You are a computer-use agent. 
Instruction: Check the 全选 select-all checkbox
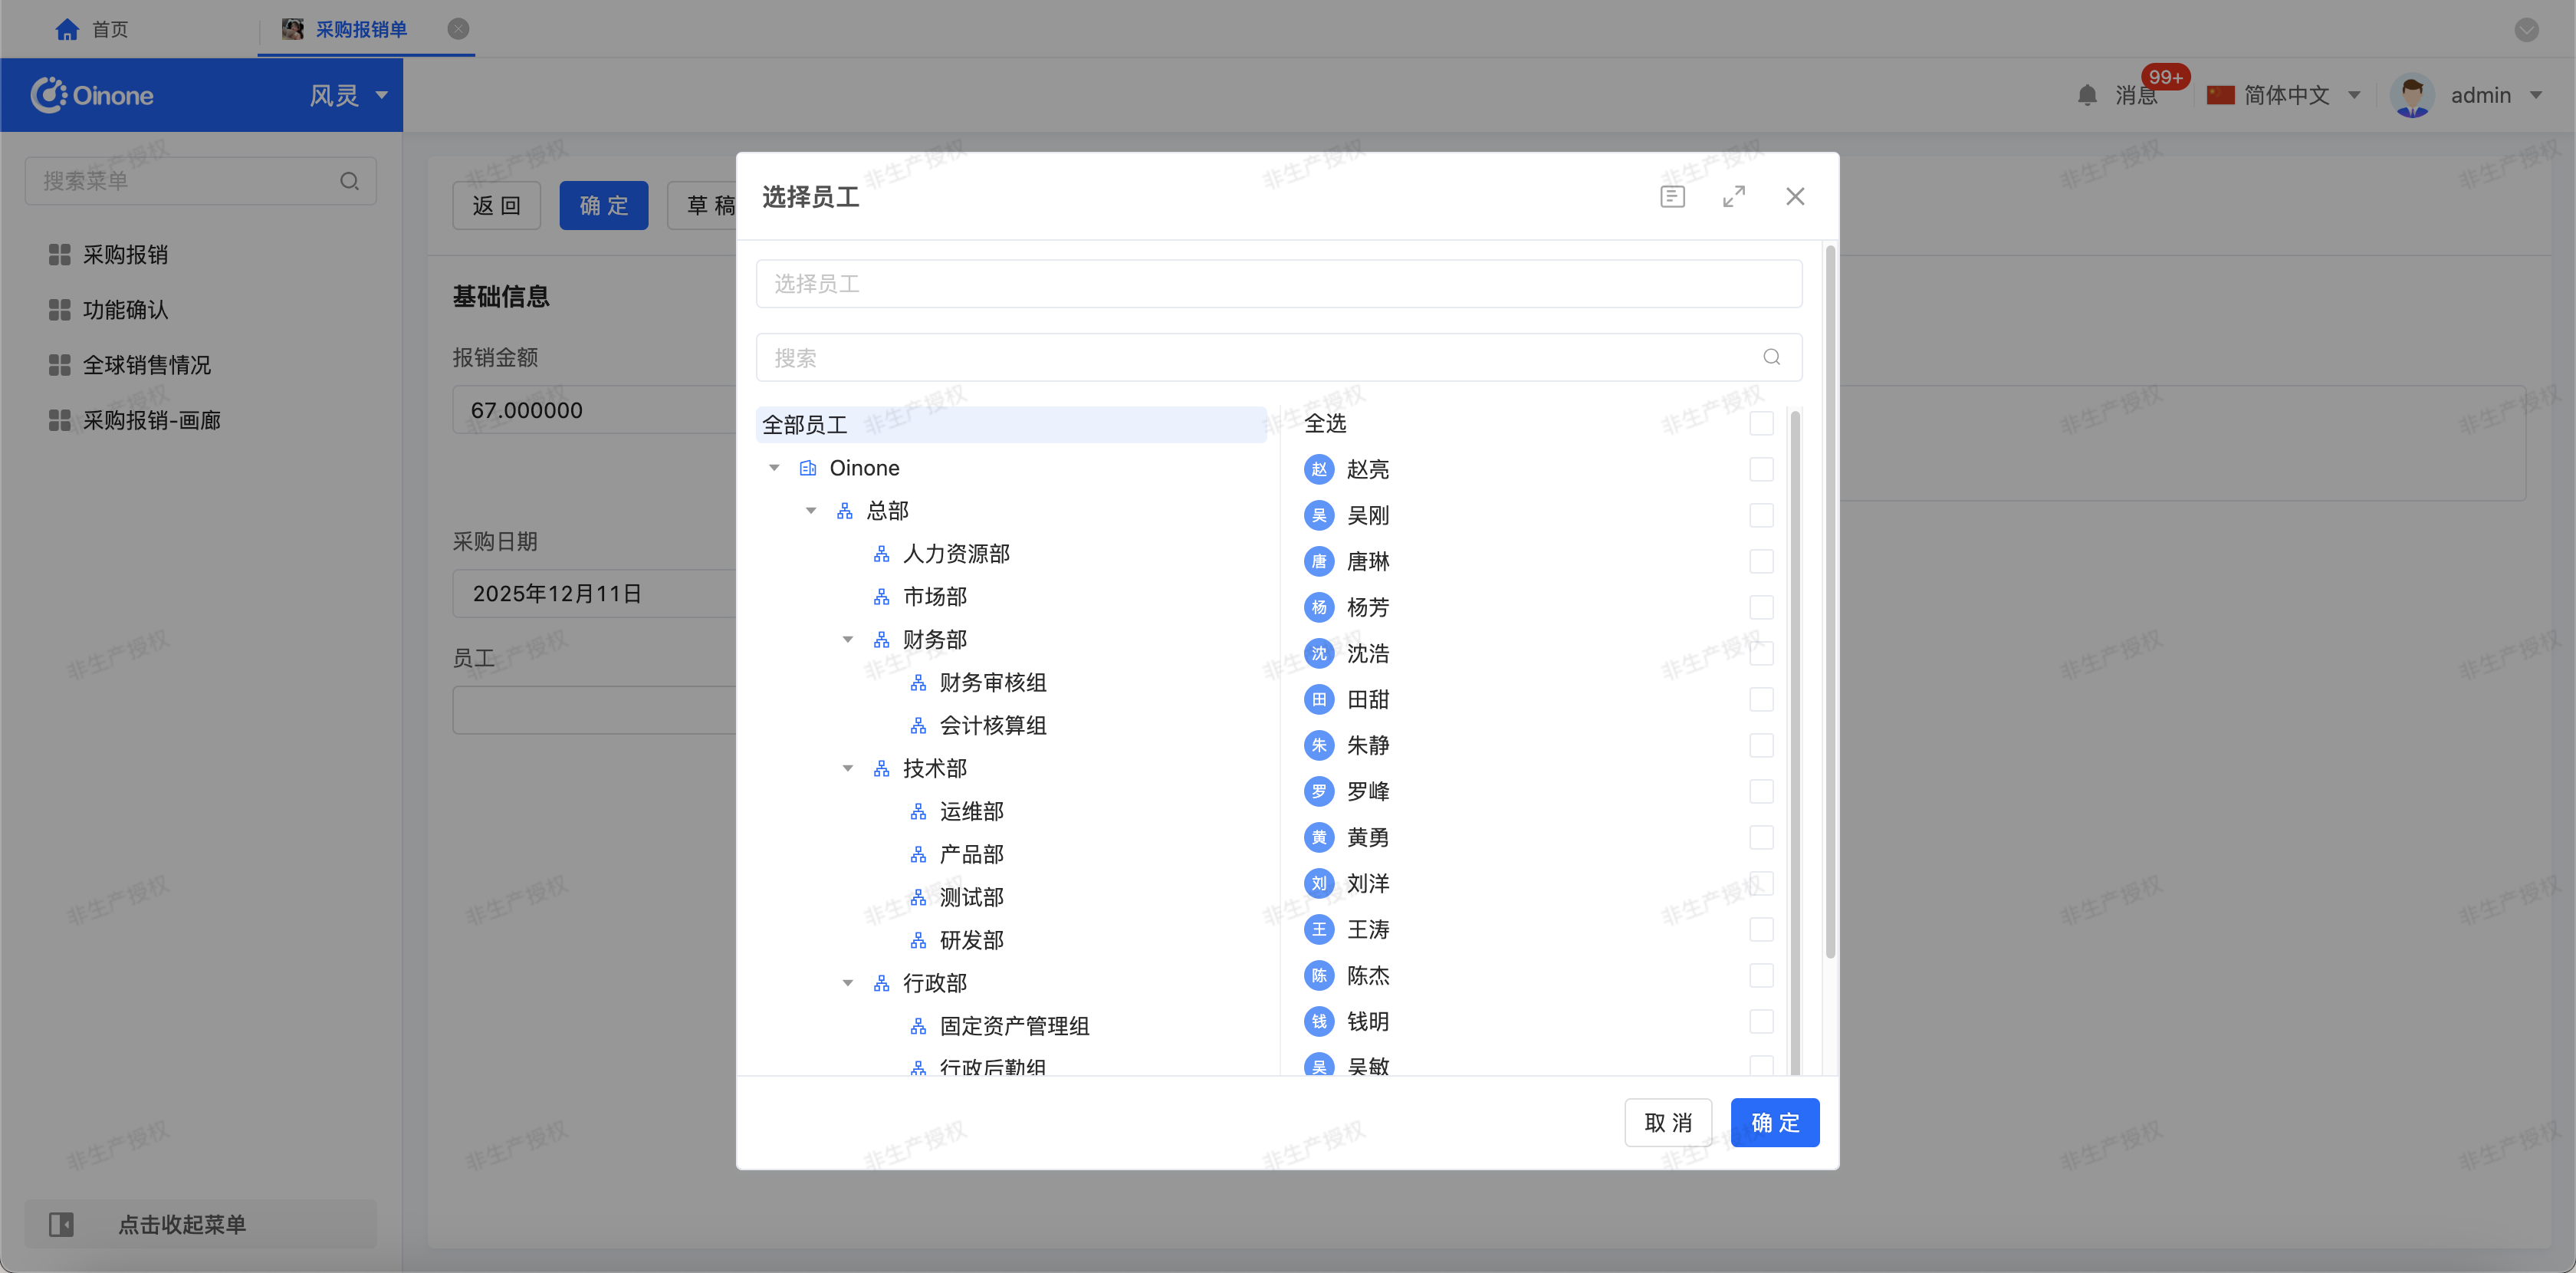pos(1761,423)
